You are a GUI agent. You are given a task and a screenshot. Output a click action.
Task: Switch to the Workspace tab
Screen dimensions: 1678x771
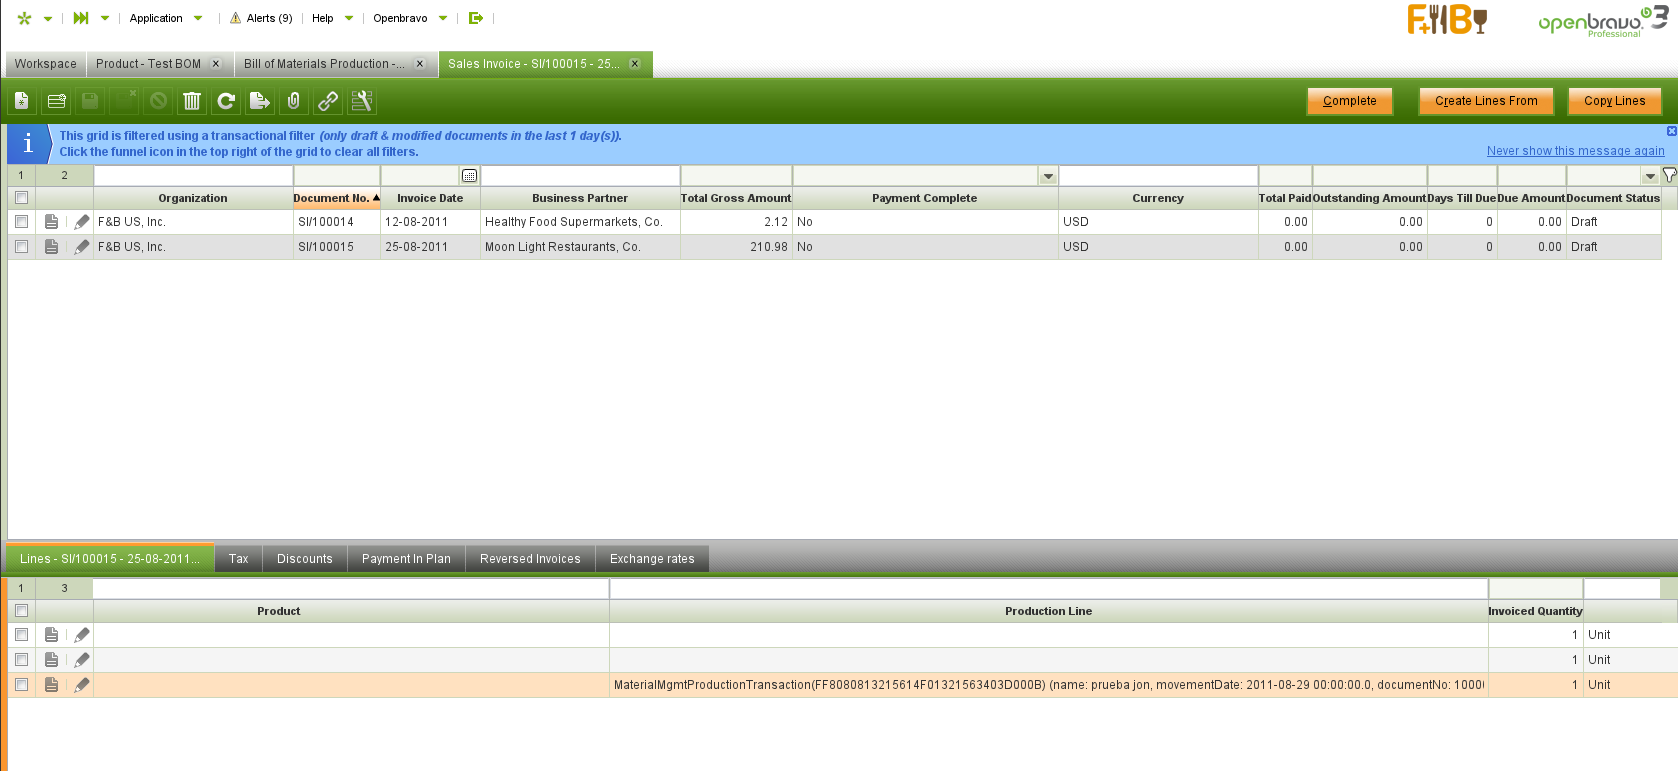pyautogui.click(x=46, y=64)
